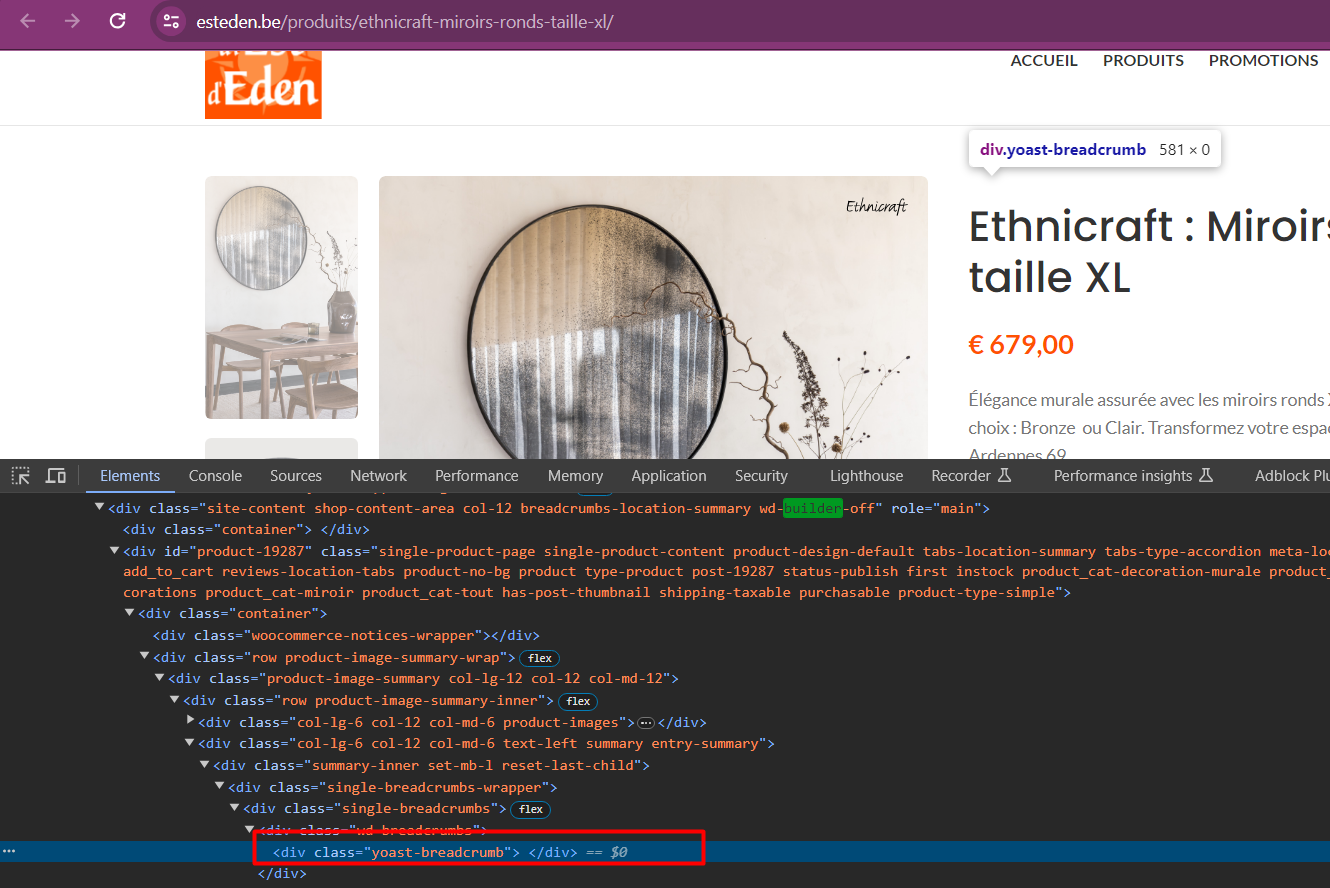The width and height of the screenshot is (1330, 888).
Task: Open the Application tab
Action: click(669, 476)
